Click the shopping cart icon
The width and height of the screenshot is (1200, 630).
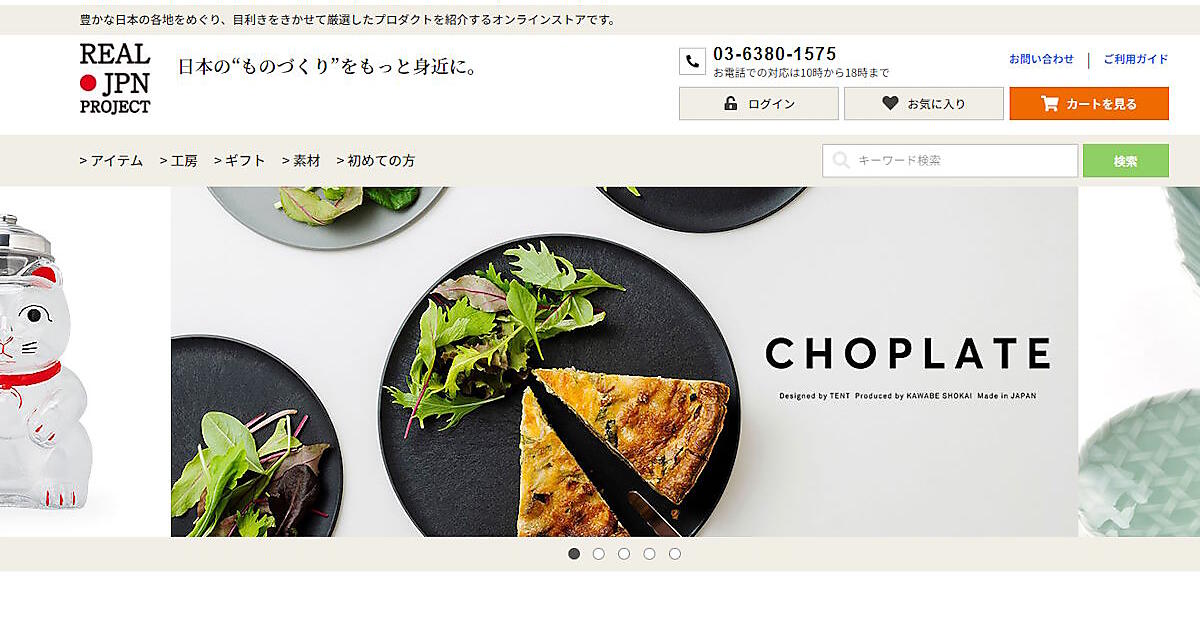point(1049,103)
